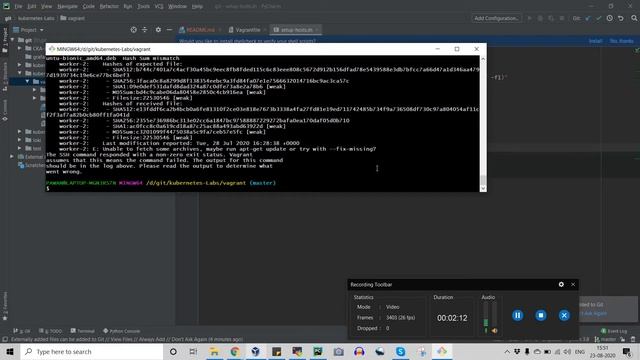Open Google Chrome from the taskbar

[235, 351]
